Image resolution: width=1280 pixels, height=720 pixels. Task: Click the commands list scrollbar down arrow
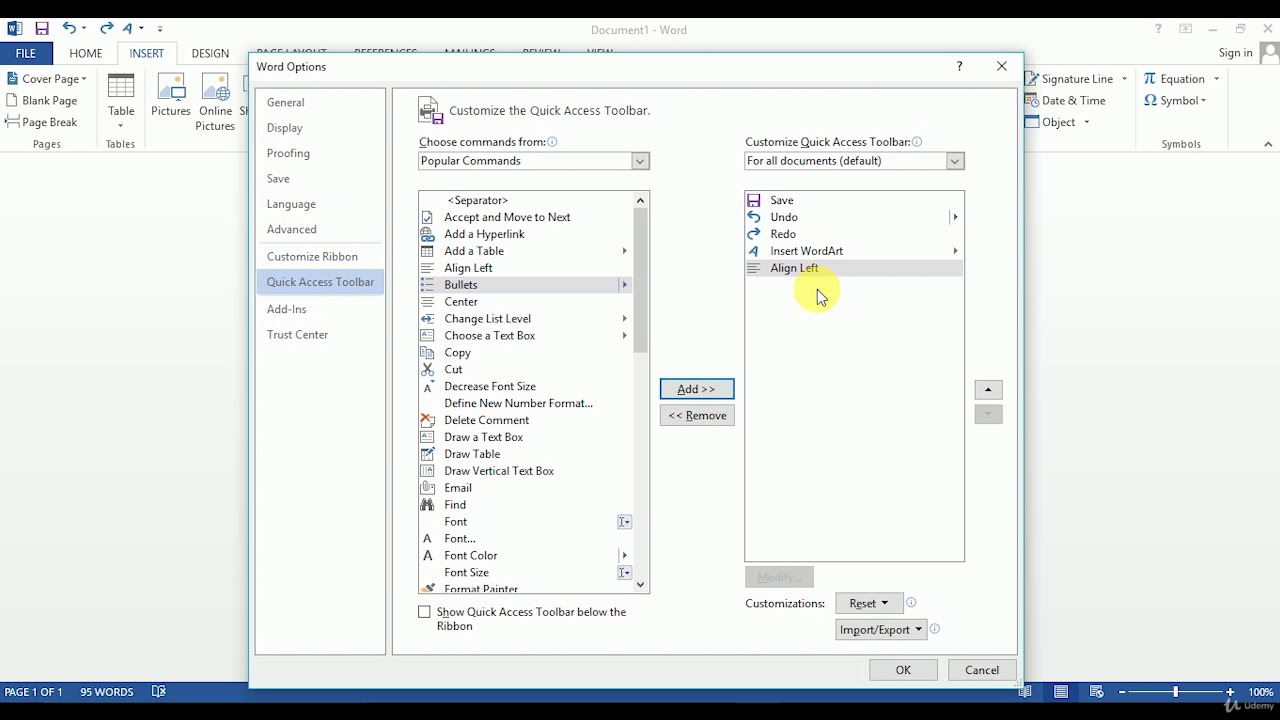coord(641,585)
